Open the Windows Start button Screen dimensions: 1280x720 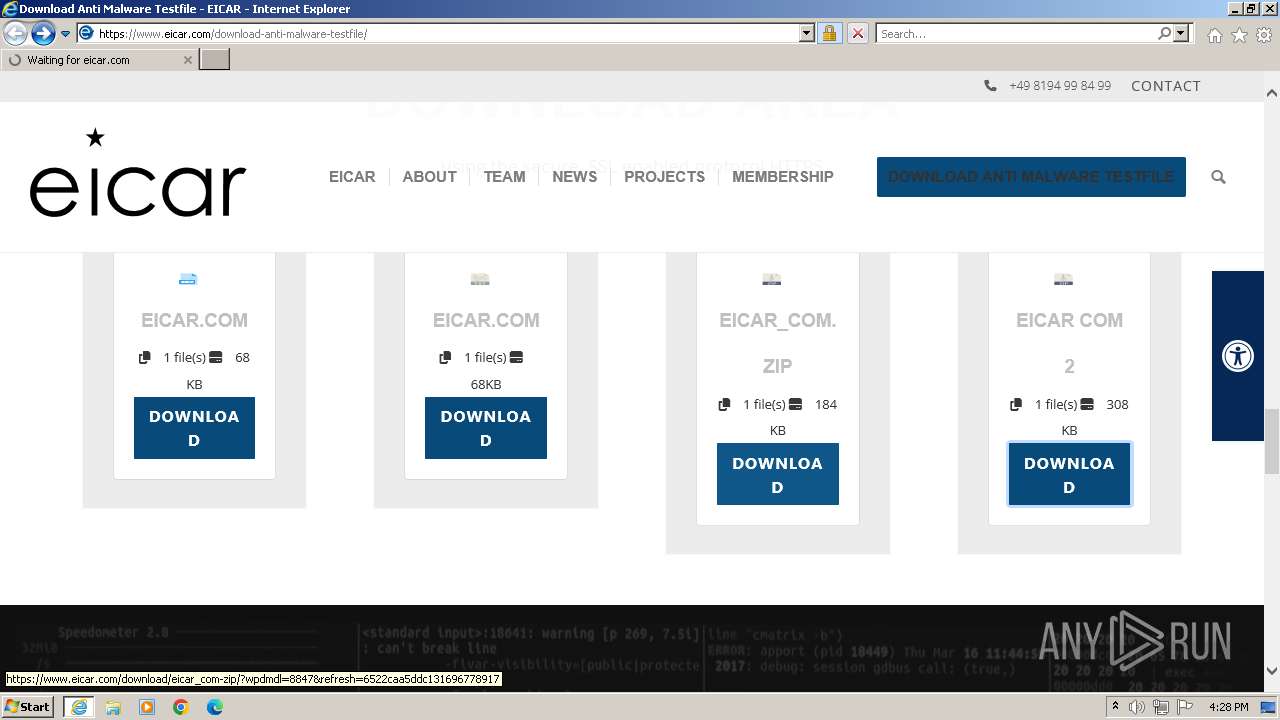pos(28,707)
